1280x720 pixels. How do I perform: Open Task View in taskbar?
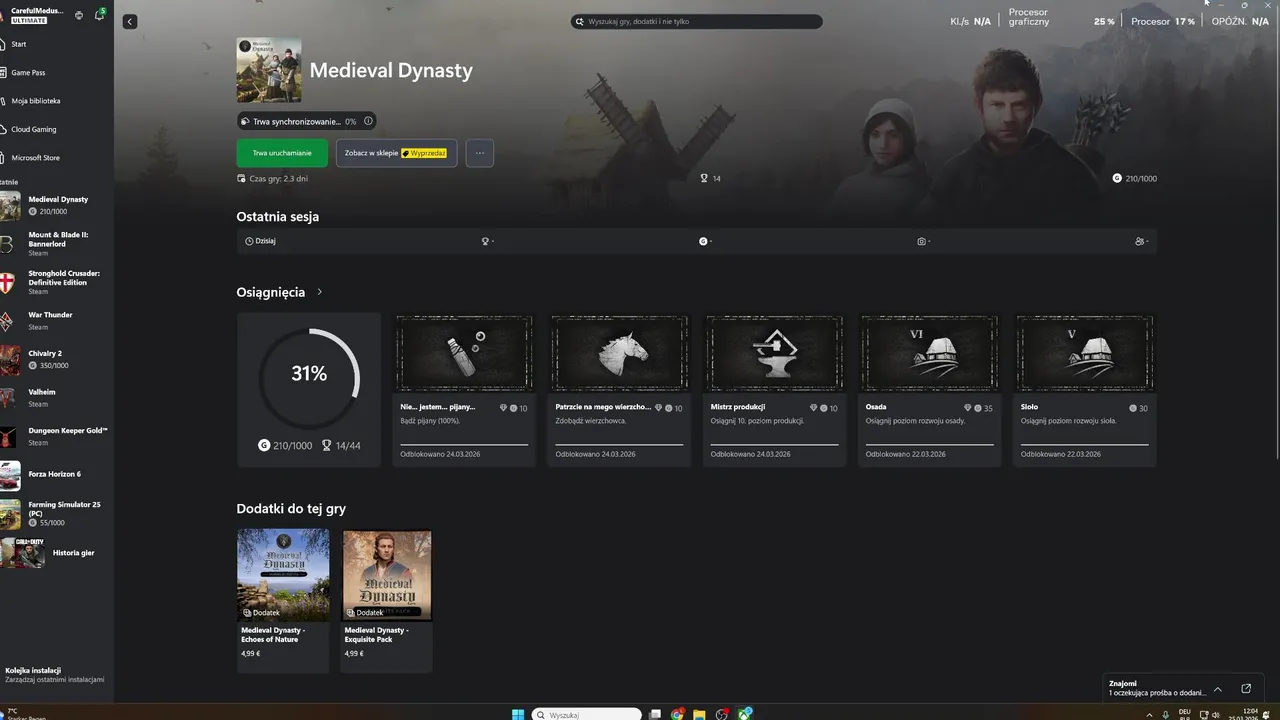[655, 714]
